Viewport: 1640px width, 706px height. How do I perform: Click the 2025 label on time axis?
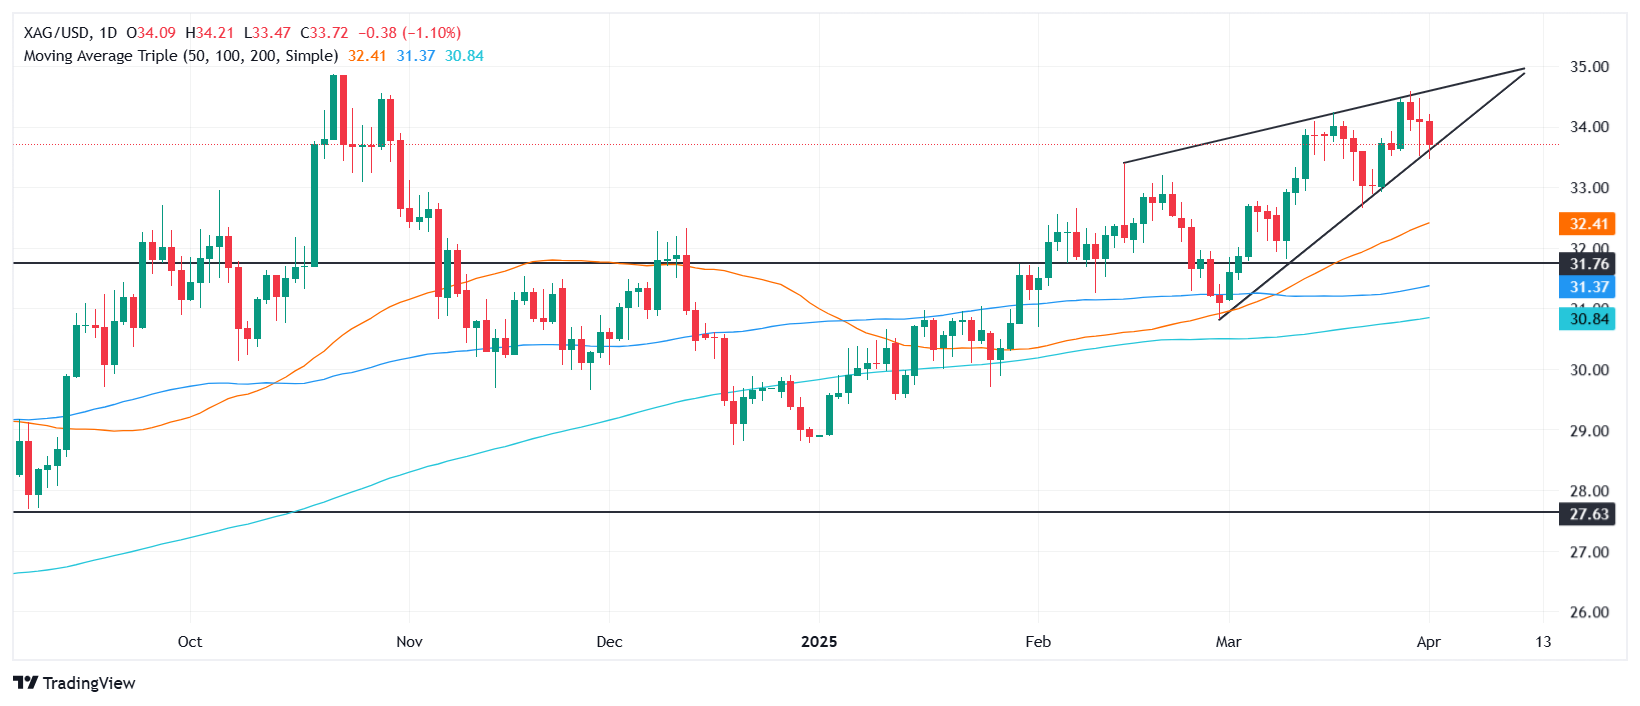pos(819,641)
